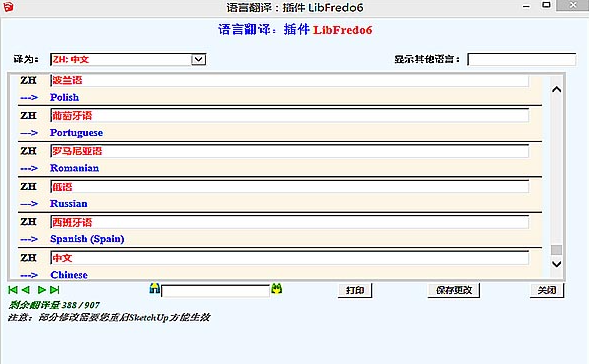Edit the translation field containing 罗马尼亚语
This screenshot has height=364, width=589.
(290, 151)
